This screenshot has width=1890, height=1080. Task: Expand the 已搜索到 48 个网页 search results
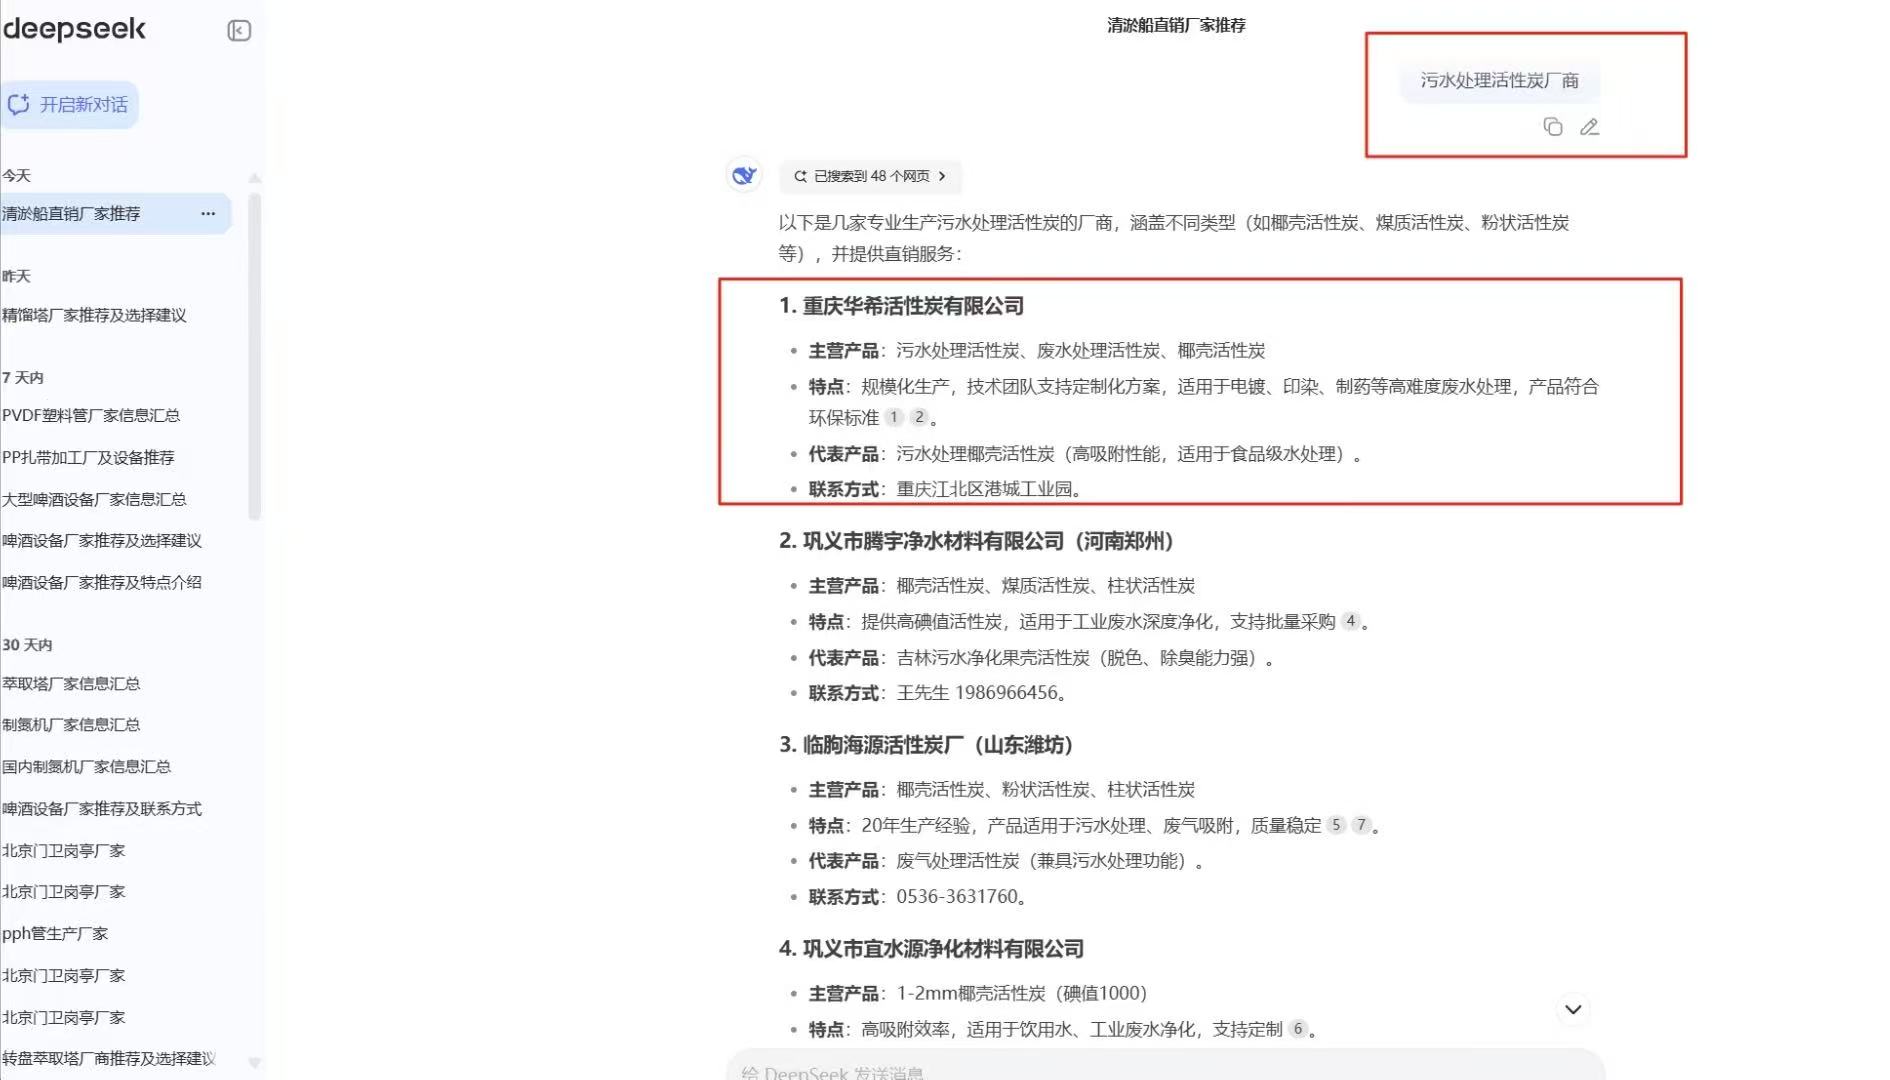pyautogui.click(x=870, y=176)
